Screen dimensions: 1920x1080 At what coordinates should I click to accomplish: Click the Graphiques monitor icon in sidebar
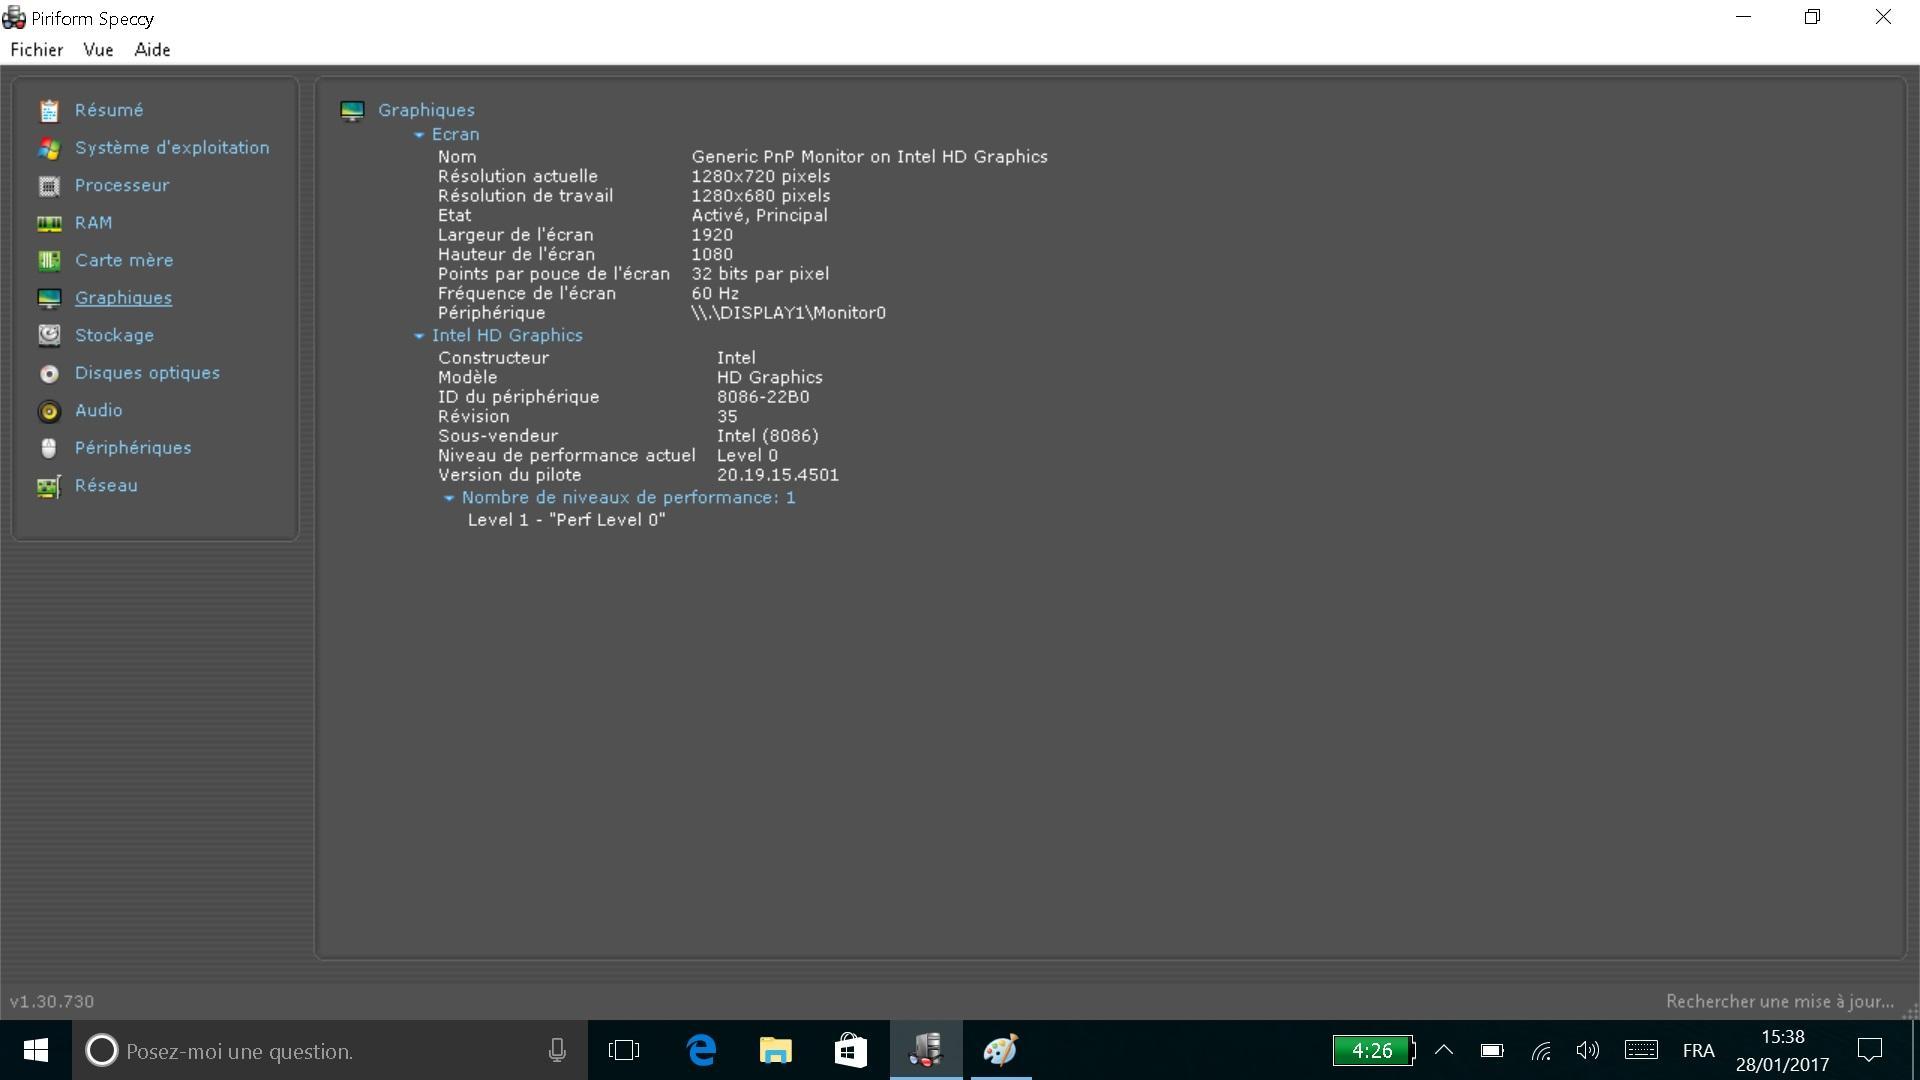[x=49, y=298]
